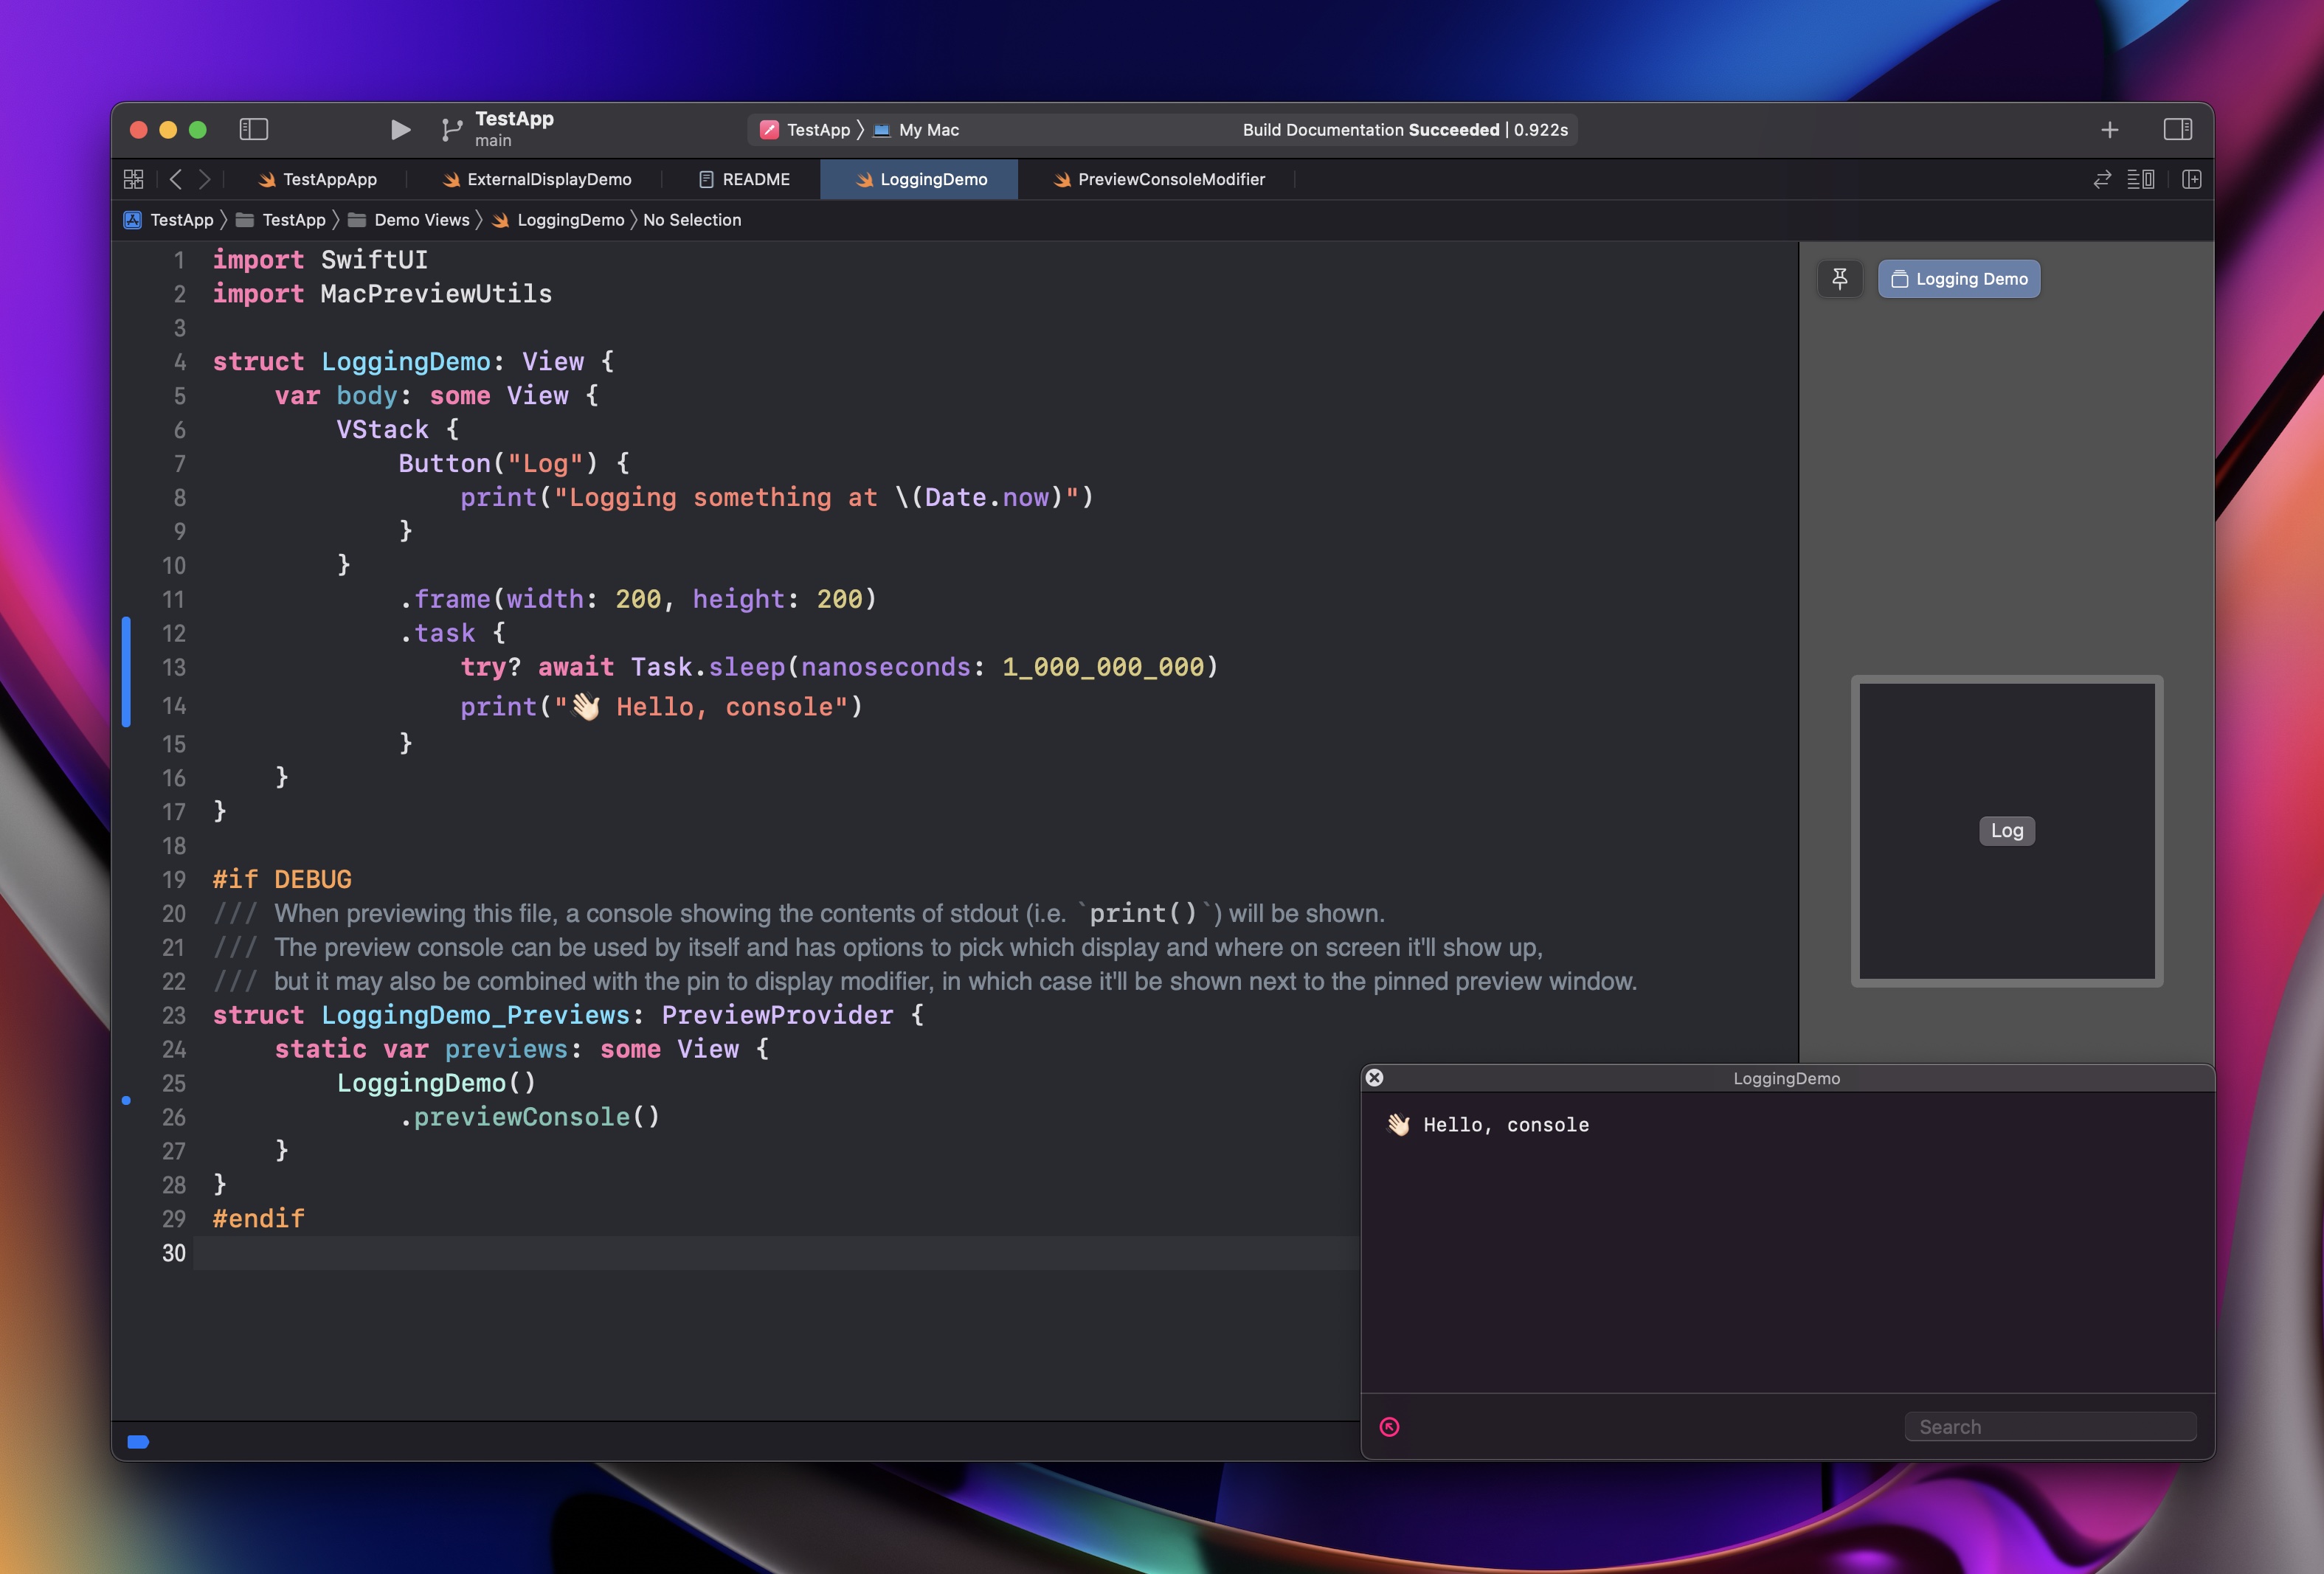Open the My Mac destination selector
This screenshot has height=1574, width=2324.
(927, 130)
